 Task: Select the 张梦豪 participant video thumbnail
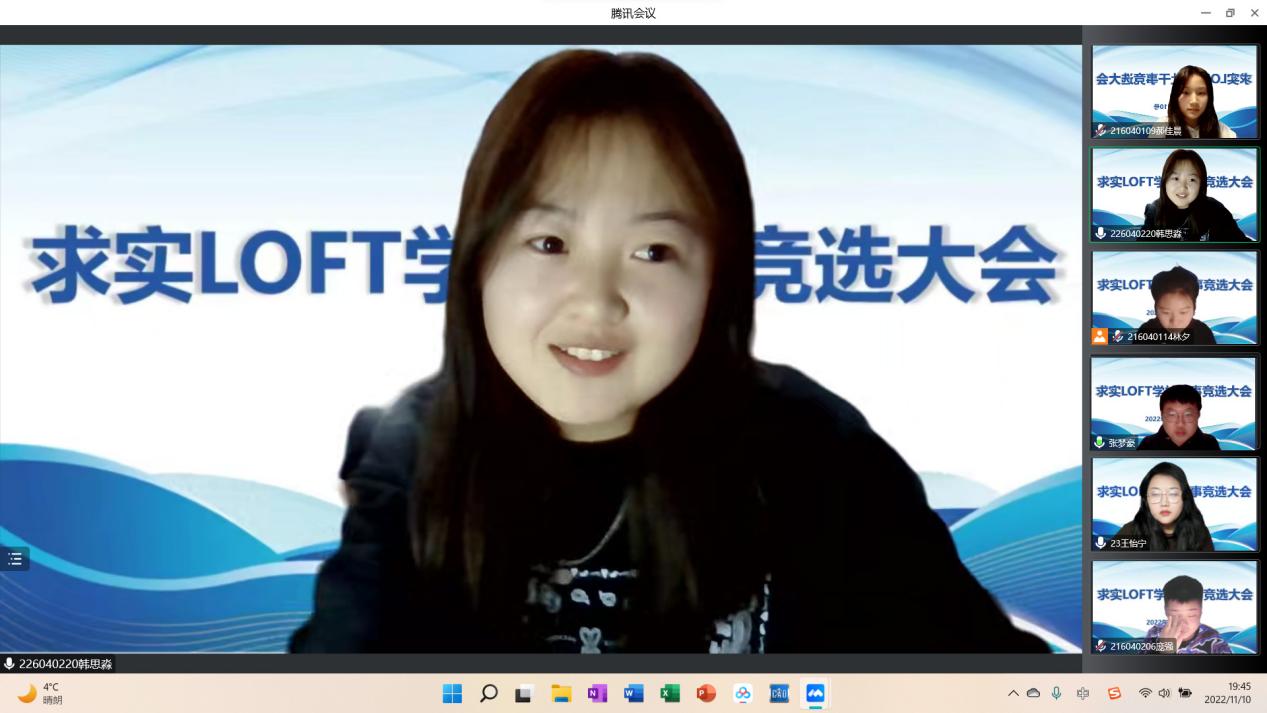[1174, 403]
